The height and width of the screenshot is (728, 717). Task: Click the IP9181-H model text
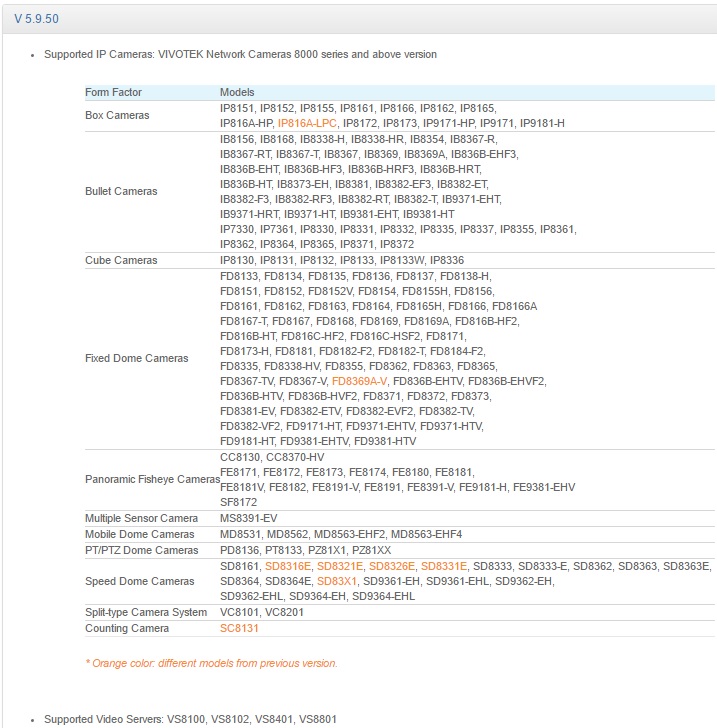pyautogui.click(x=542, y=124)
